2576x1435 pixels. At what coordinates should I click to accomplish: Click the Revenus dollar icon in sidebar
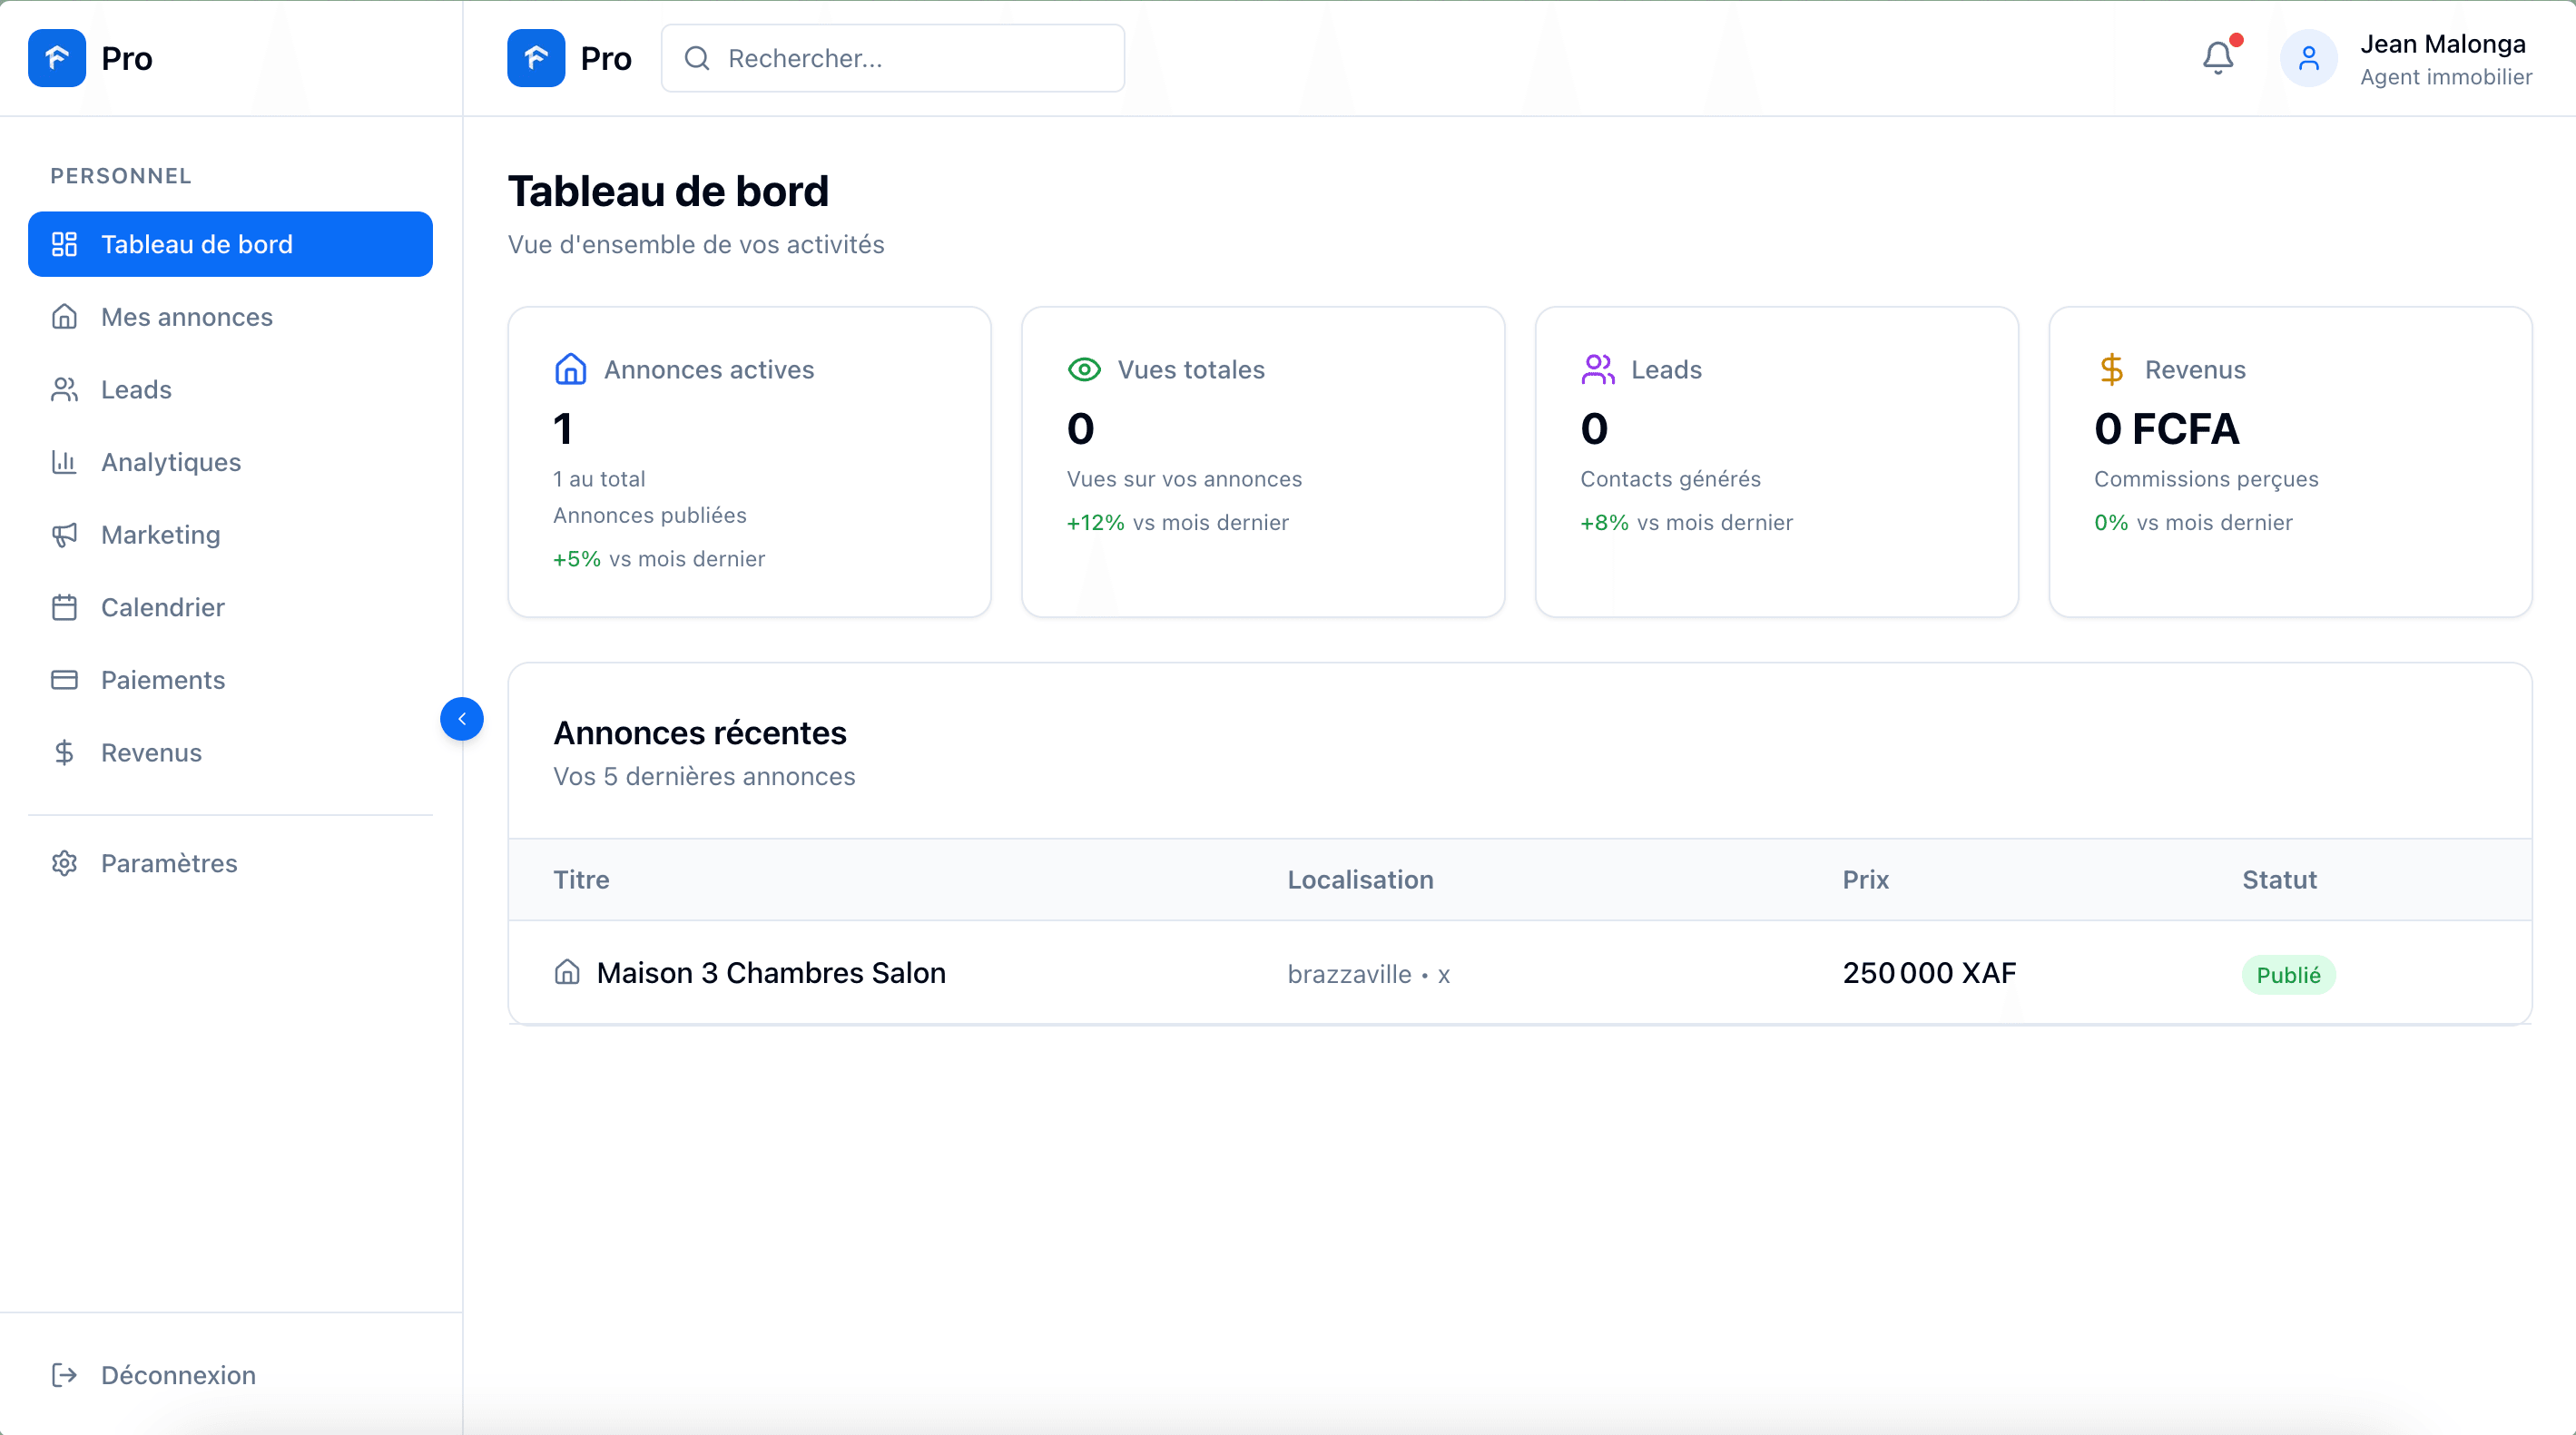[65, 753]
